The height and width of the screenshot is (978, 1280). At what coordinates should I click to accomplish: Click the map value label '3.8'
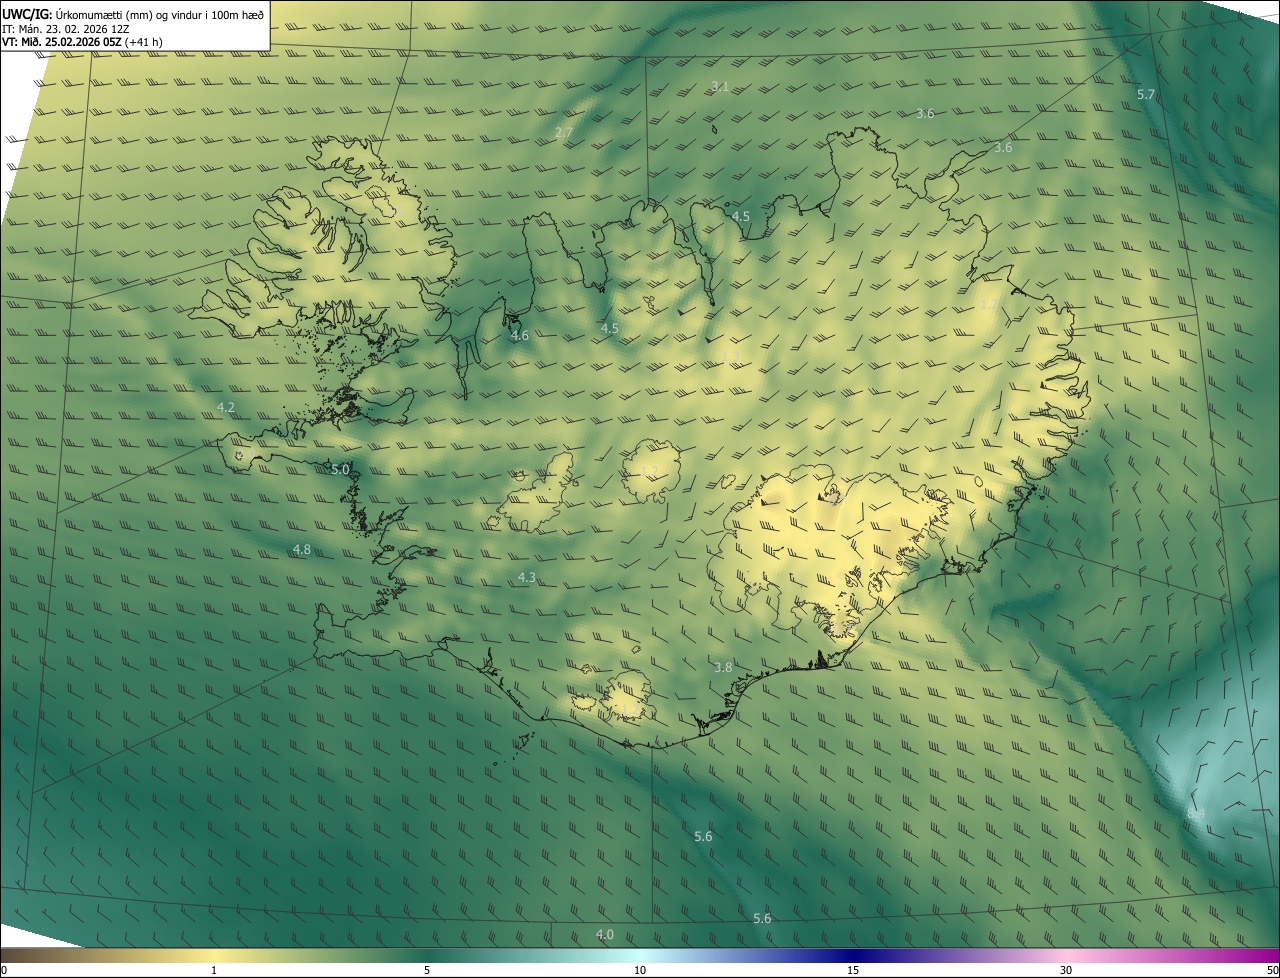723,667
